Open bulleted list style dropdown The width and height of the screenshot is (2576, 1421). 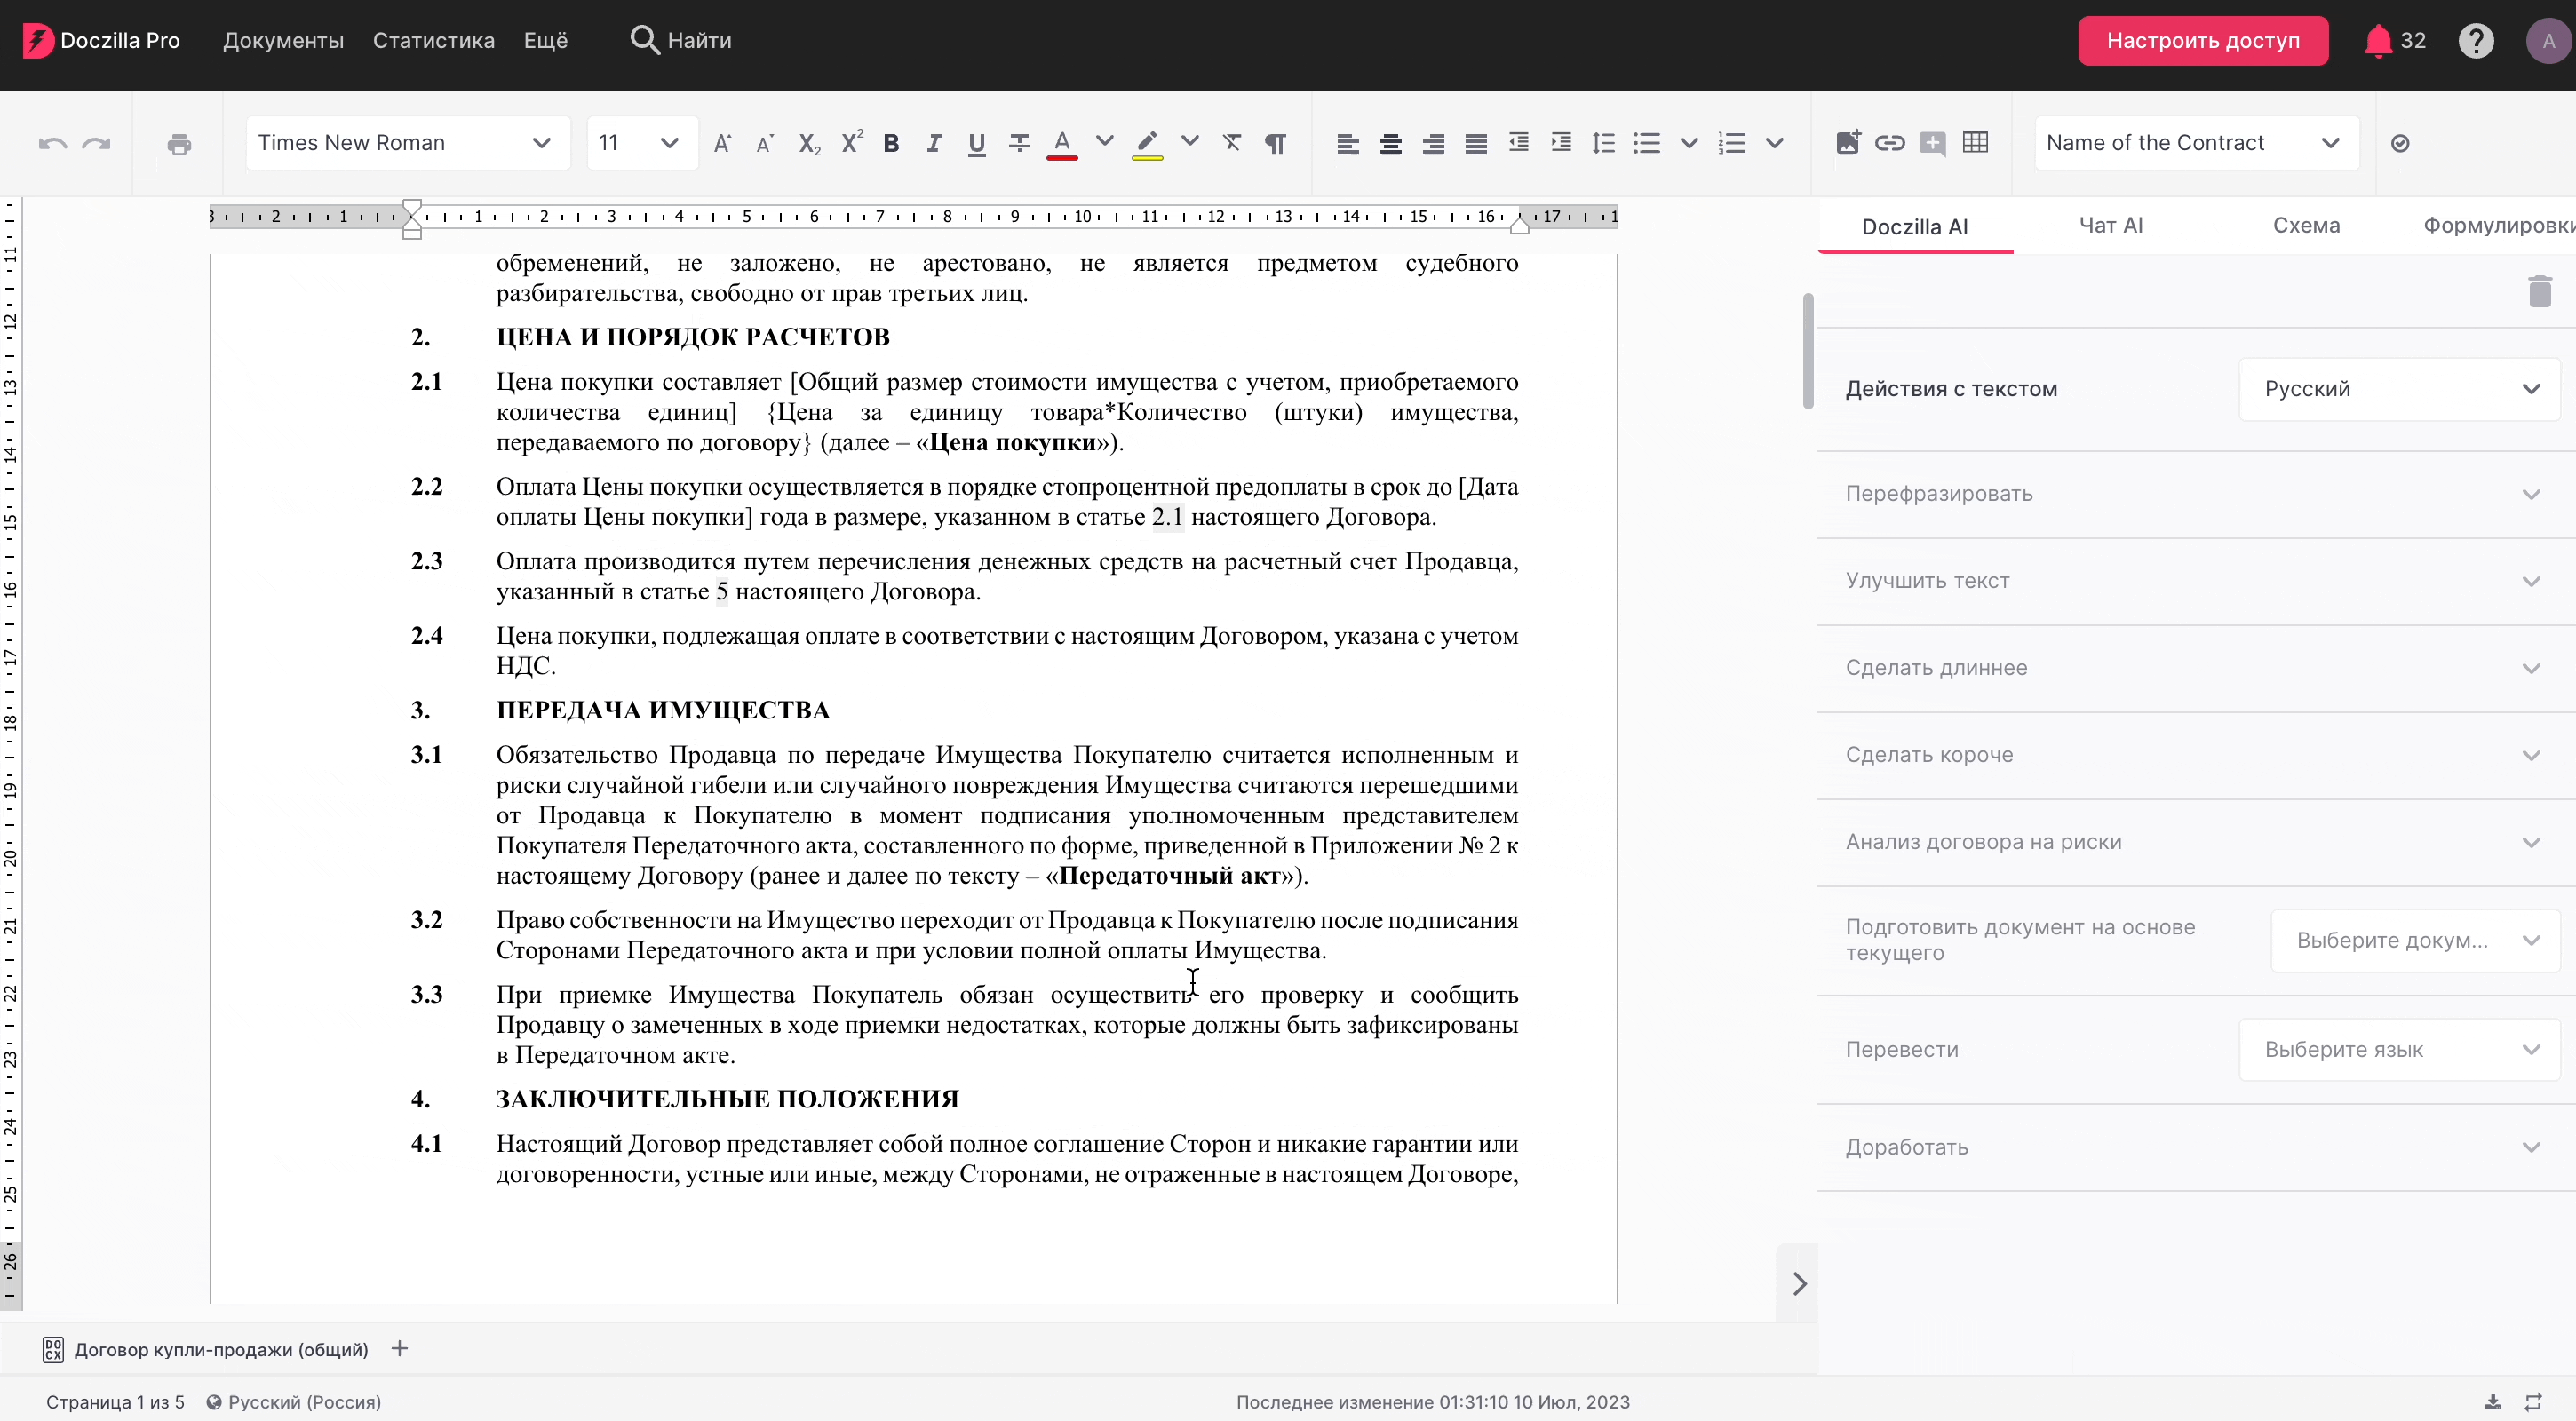[x=1689, y=143]
